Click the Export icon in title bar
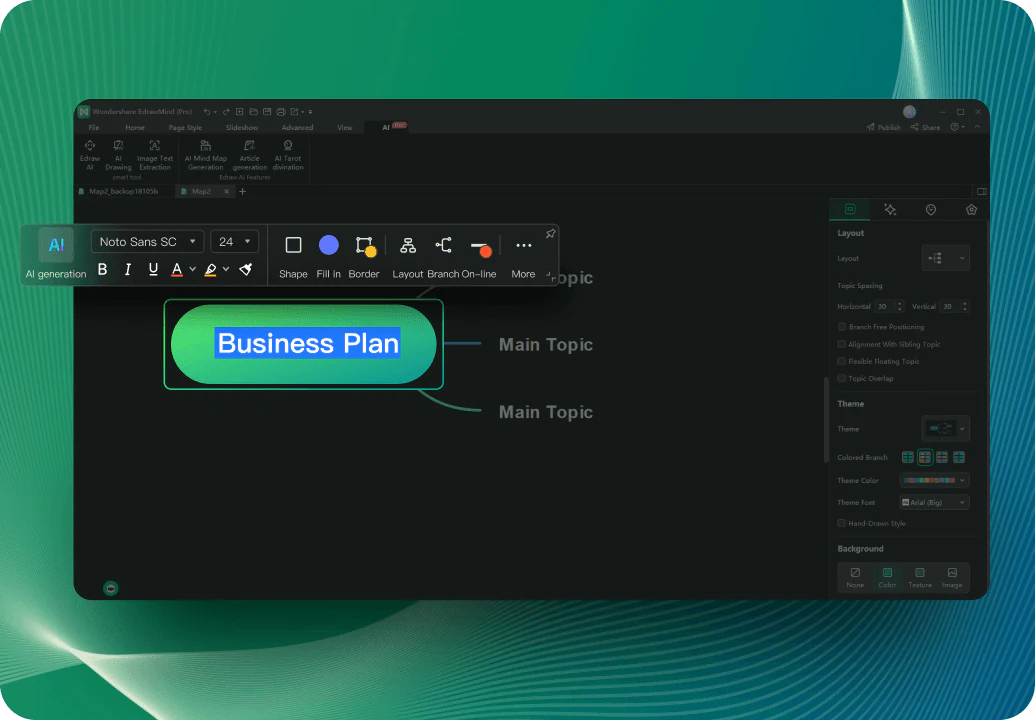The height and width of the screenshot is (720, 1035). [294, 112]
